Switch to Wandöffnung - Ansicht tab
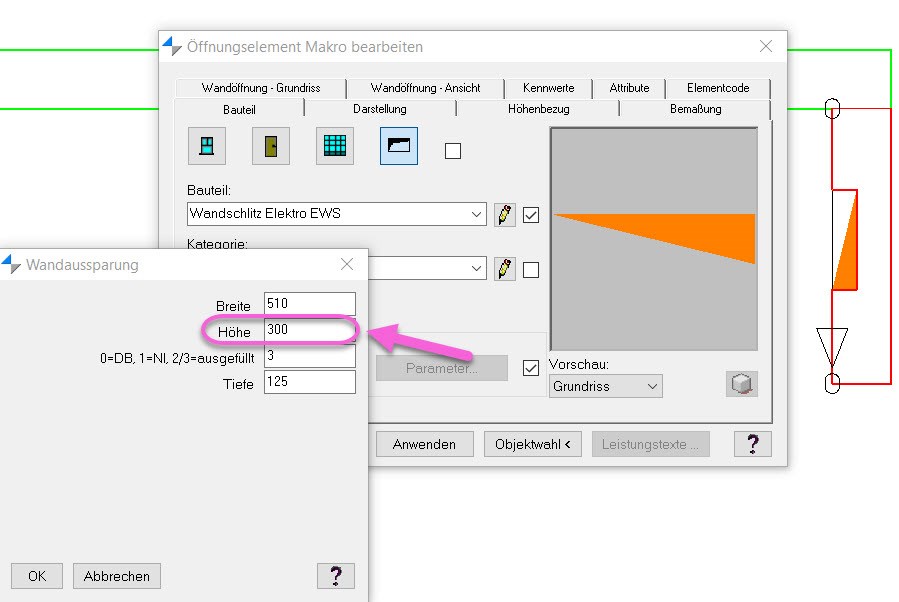This screenshot has width=899, height=602. [x=425, y=88]
